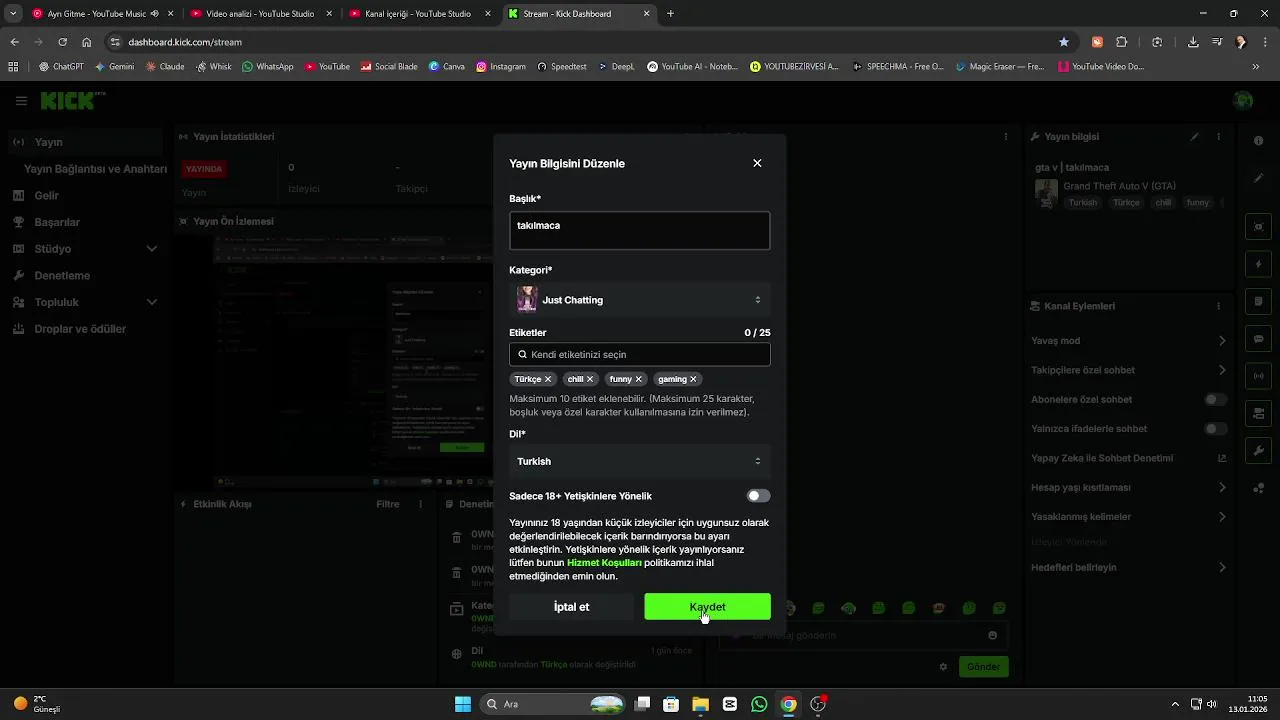Click the chat bubble icon in right sidebar

[x=1258, y=339]
